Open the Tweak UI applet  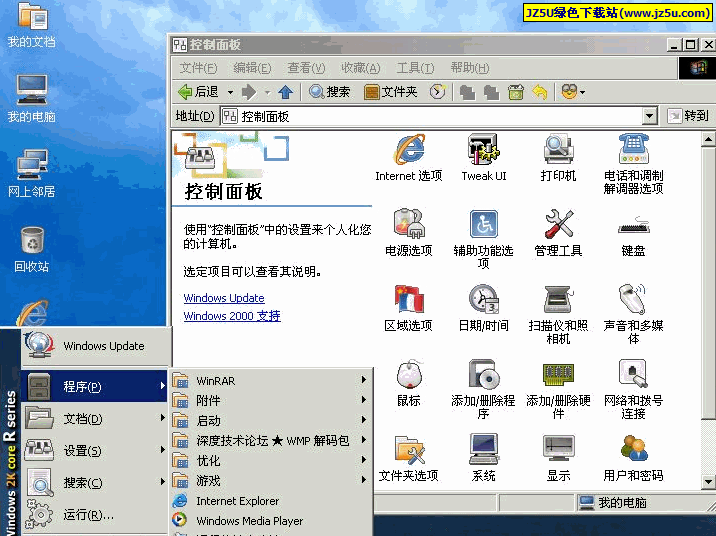(484, 158)
